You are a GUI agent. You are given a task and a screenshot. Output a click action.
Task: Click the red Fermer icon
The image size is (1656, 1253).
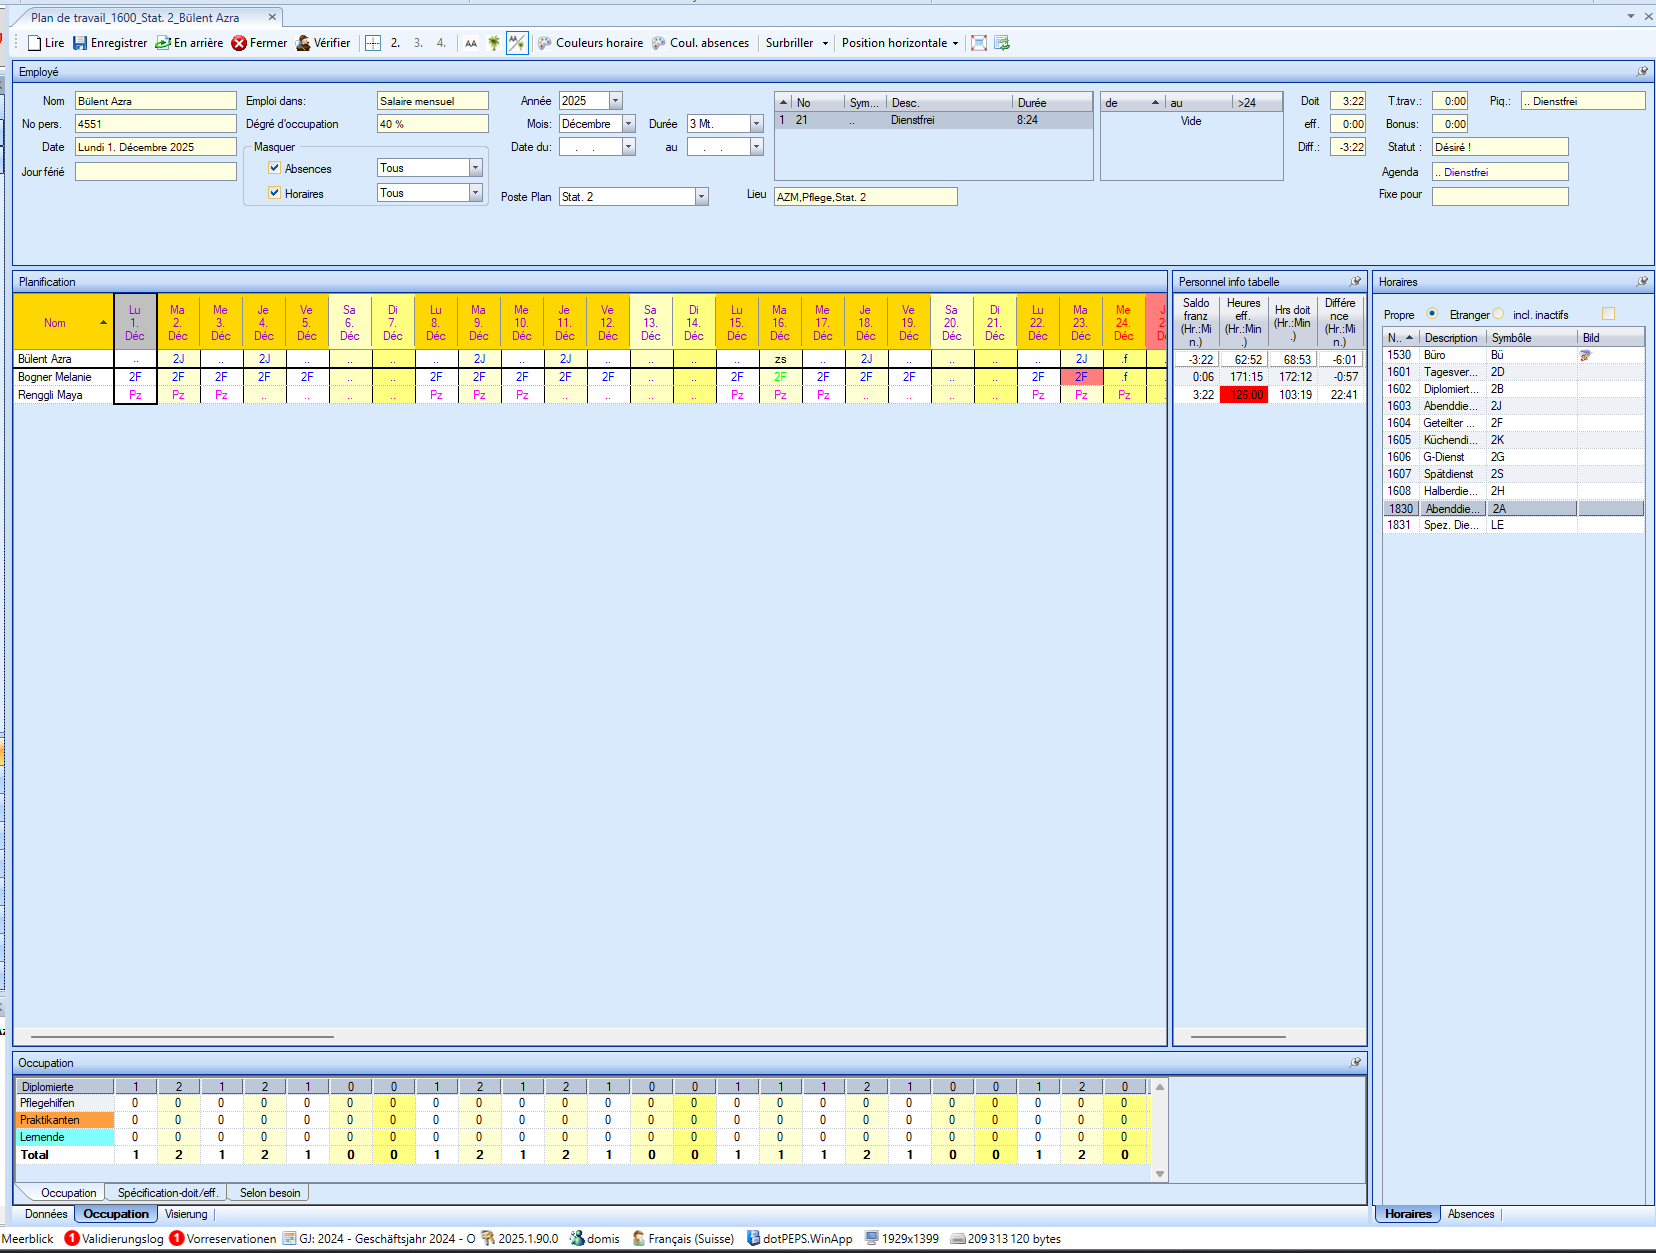[x=239, y=43]
